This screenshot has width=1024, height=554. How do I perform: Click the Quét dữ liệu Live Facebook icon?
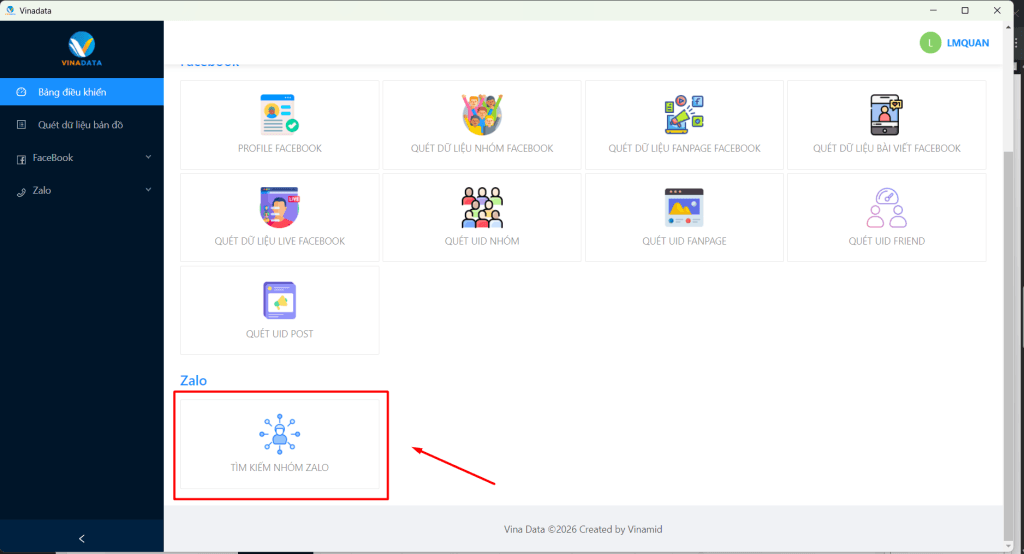[279, 207]
